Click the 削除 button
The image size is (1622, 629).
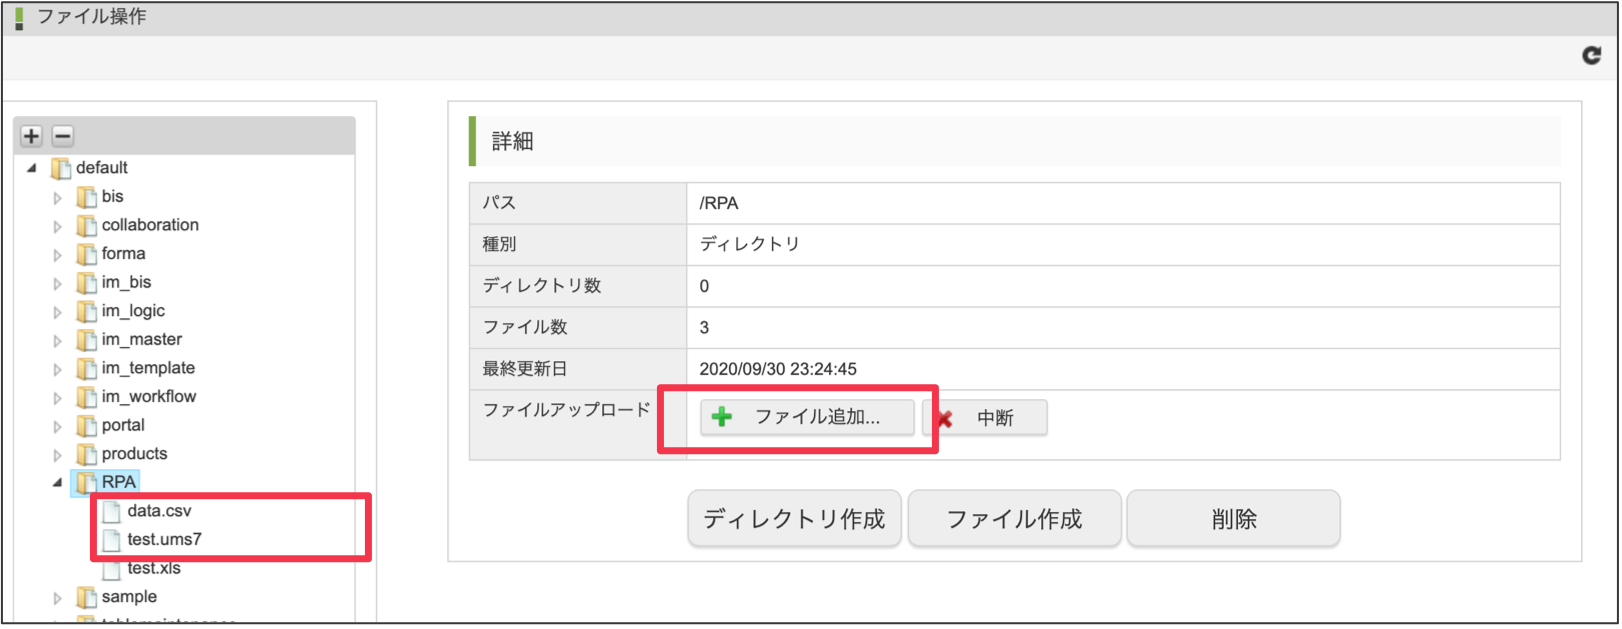(x=1233, y=519)
